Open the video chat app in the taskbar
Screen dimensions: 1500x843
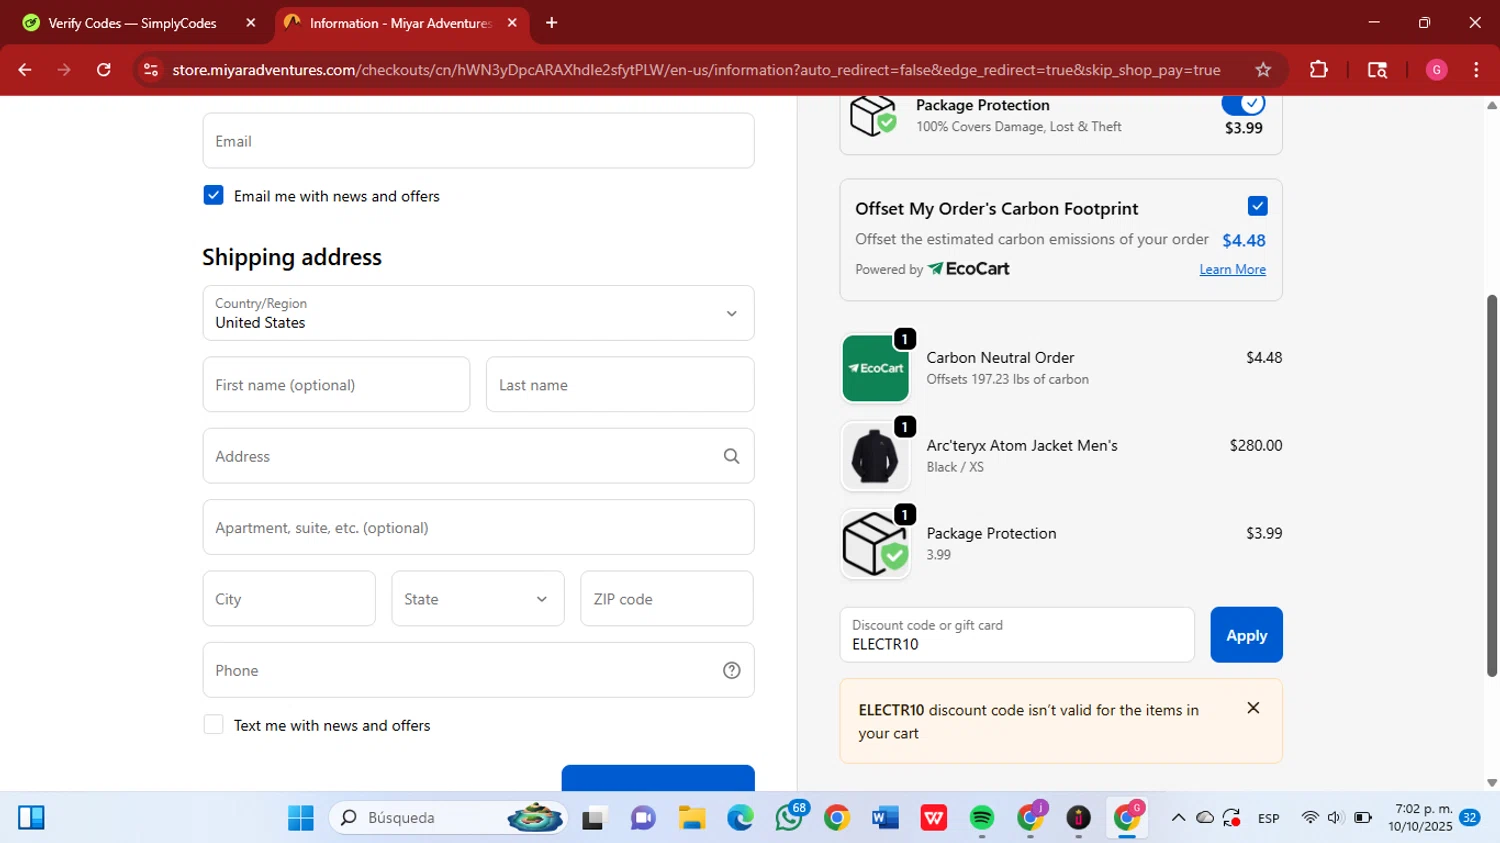tap(643, 818)
